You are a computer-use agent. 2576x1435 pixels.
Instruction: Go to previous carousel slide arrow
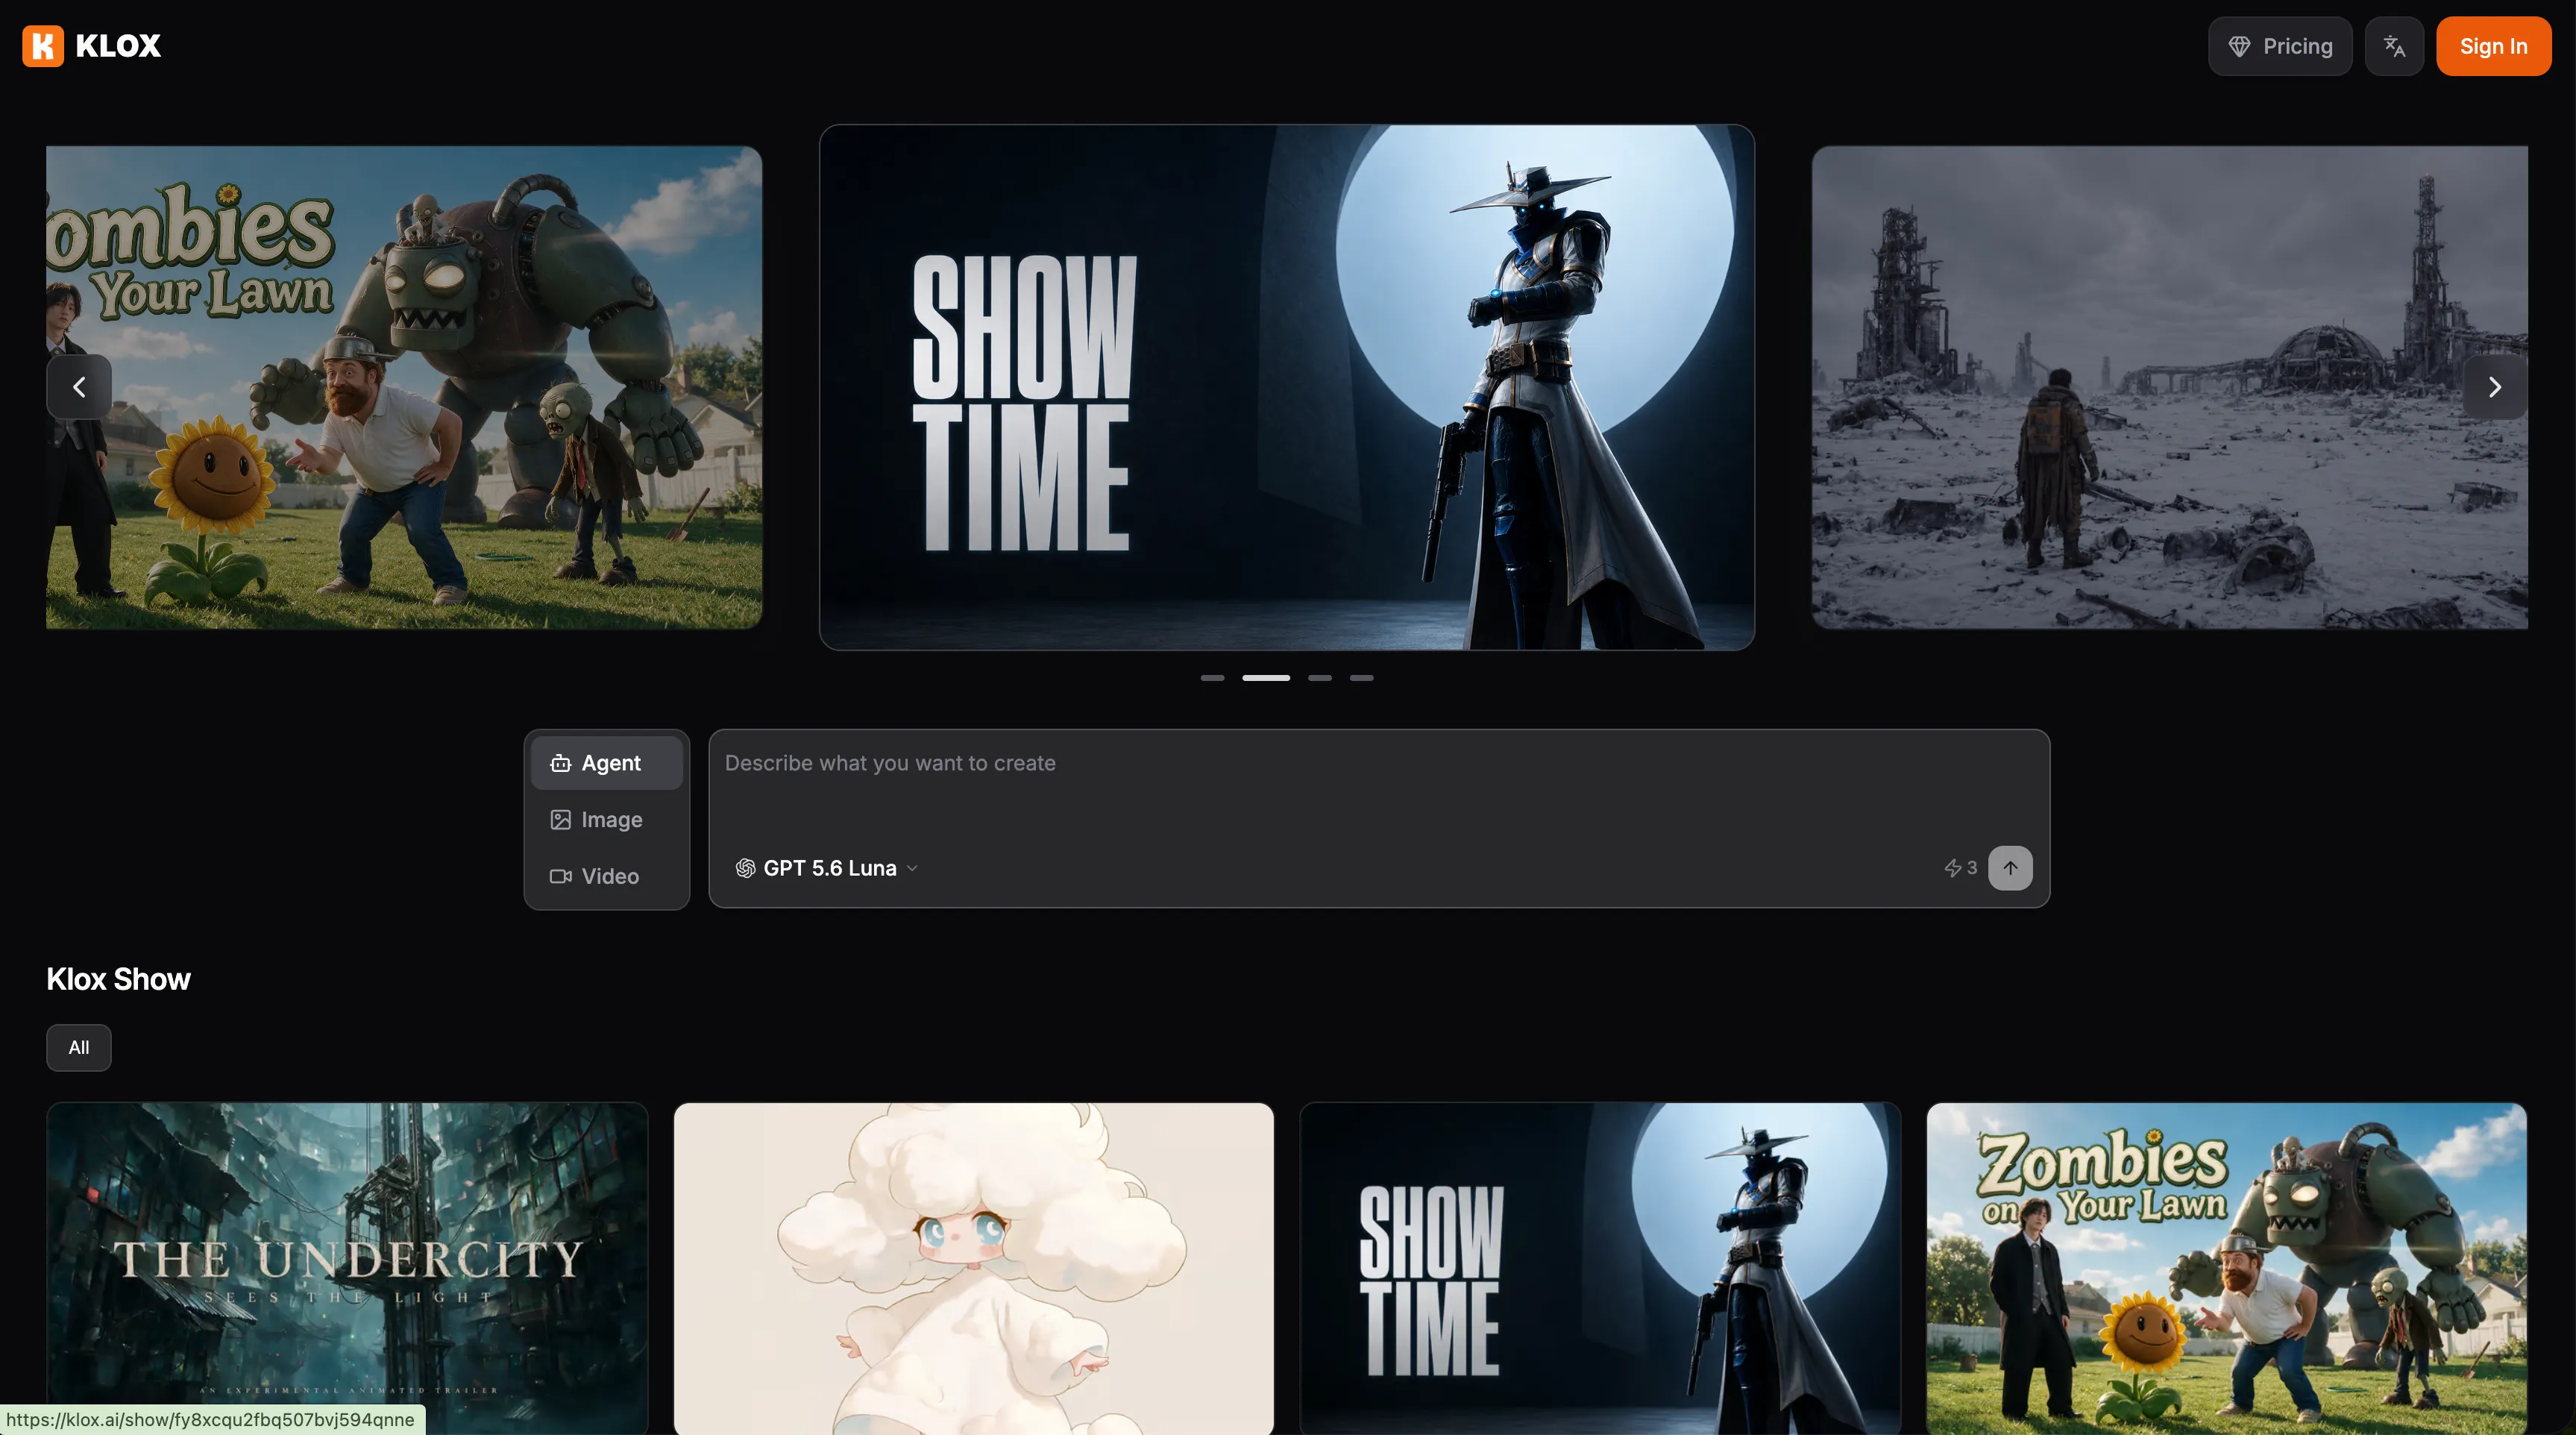79,387
